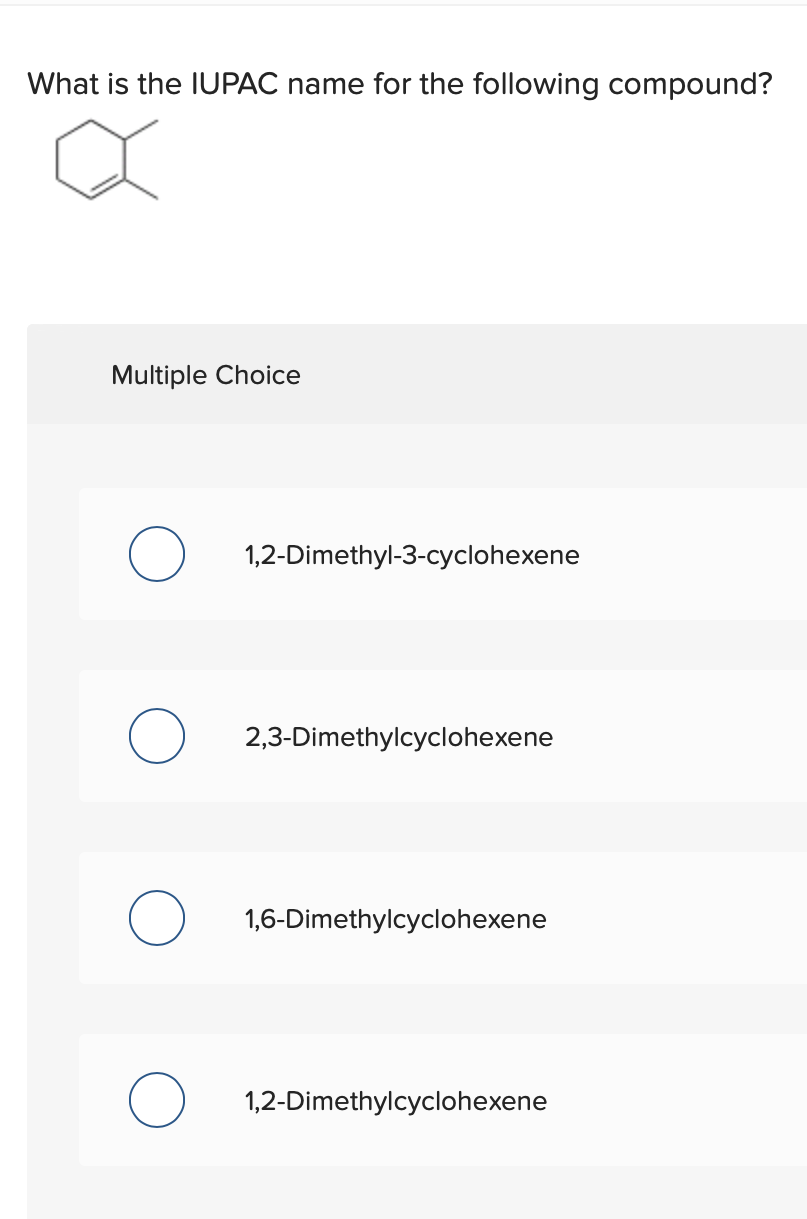The height and width of the screenshot is (1219, 807).
Task: Choose the 2,3-Dimethylcyclohexene radio button
Action: point(156,736)
